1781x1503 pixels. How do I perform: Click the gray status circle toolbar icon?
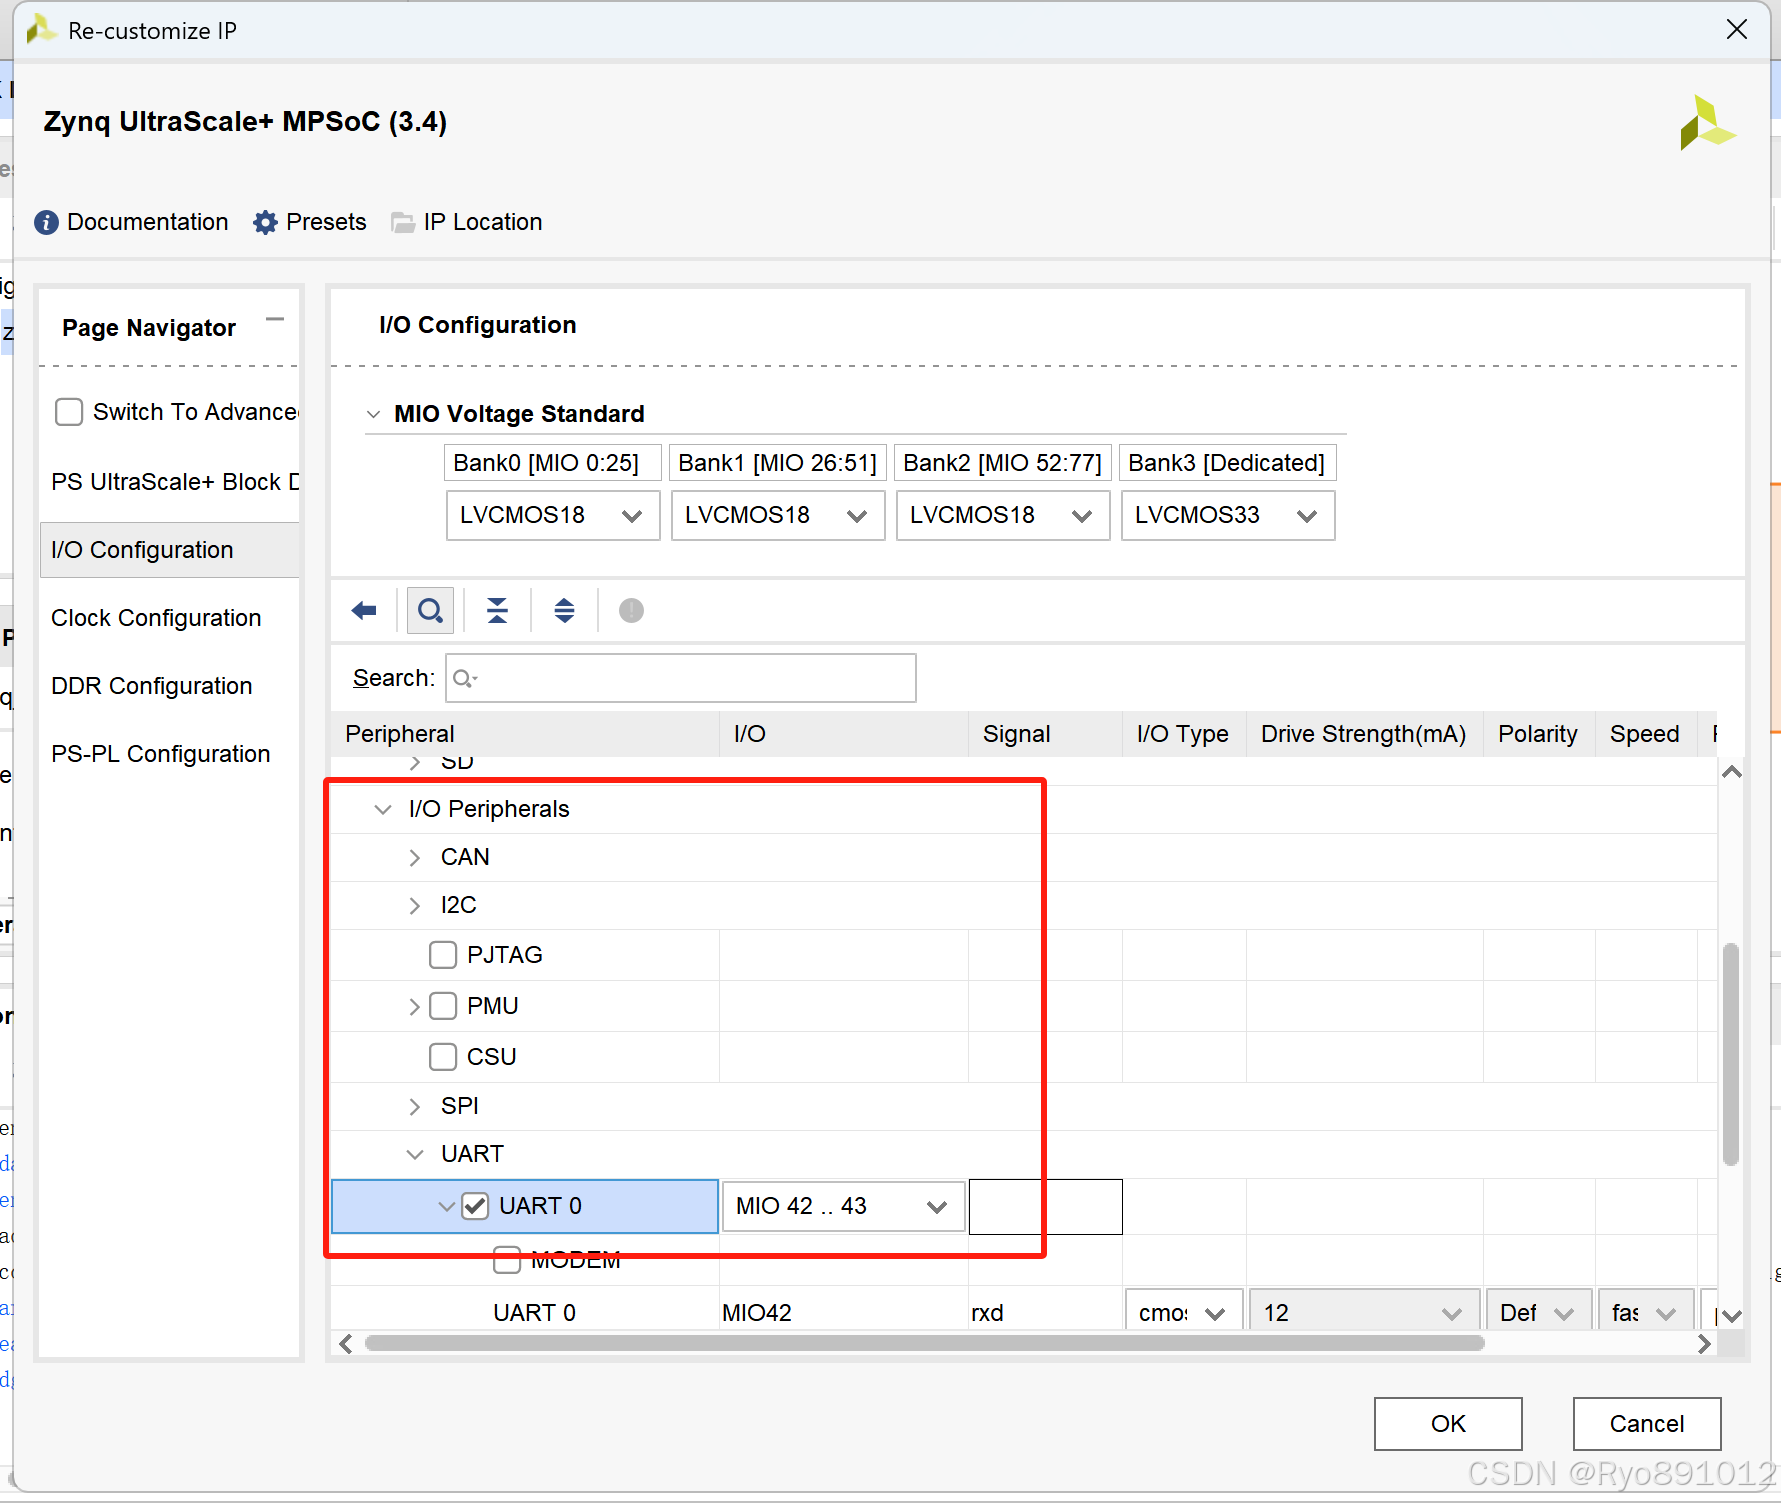(631, 610)
